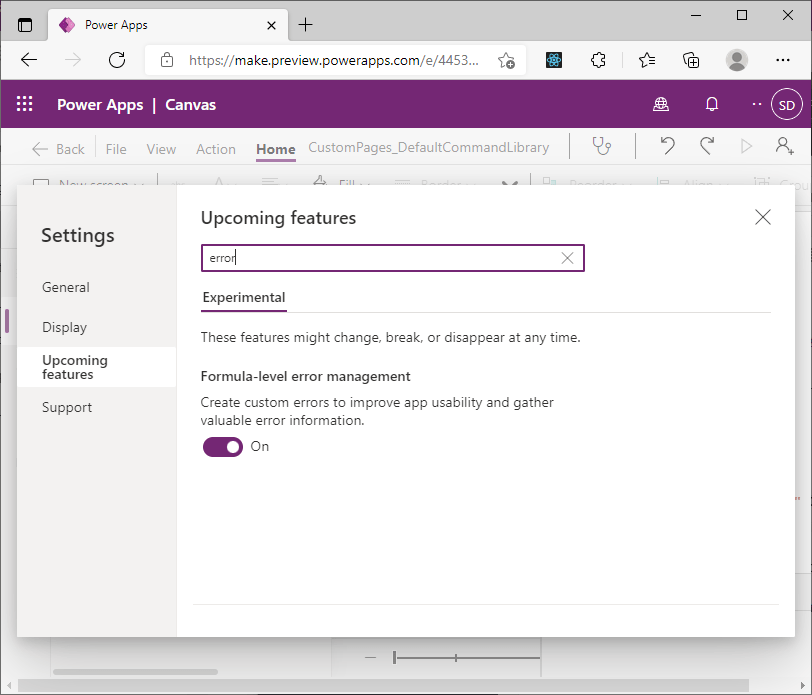This screenshot has height=695, width=812.
Task: Select the Experimental tab
Action: tap(244, 298)
